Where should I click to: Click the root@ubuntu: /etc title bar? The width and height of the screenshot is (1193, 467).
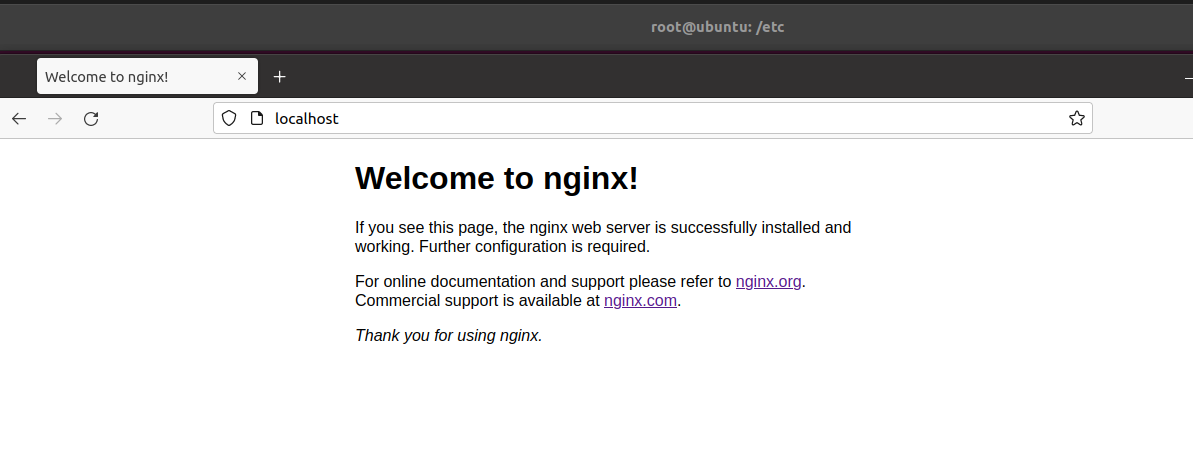[717, 27]
